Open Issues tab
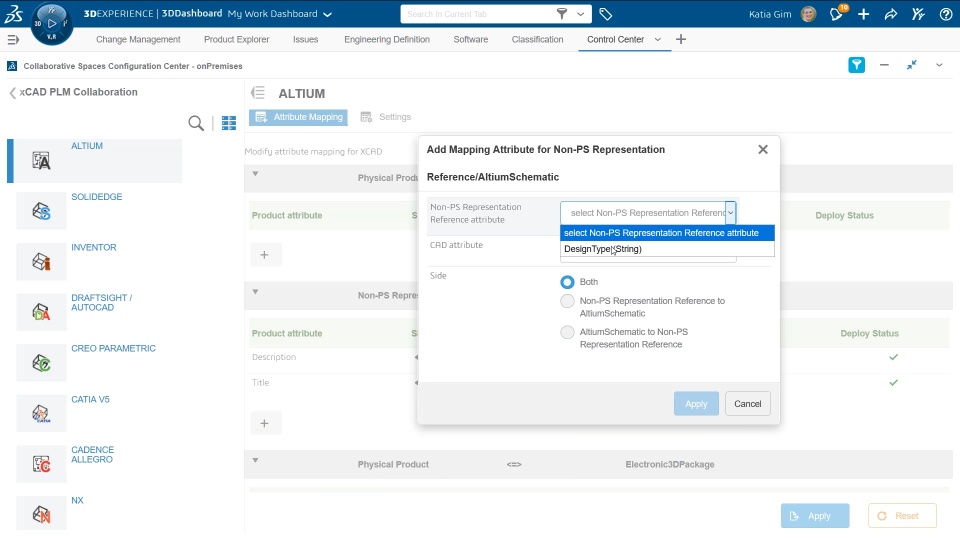This screenshot has width=960, height=540. [306, 39]
